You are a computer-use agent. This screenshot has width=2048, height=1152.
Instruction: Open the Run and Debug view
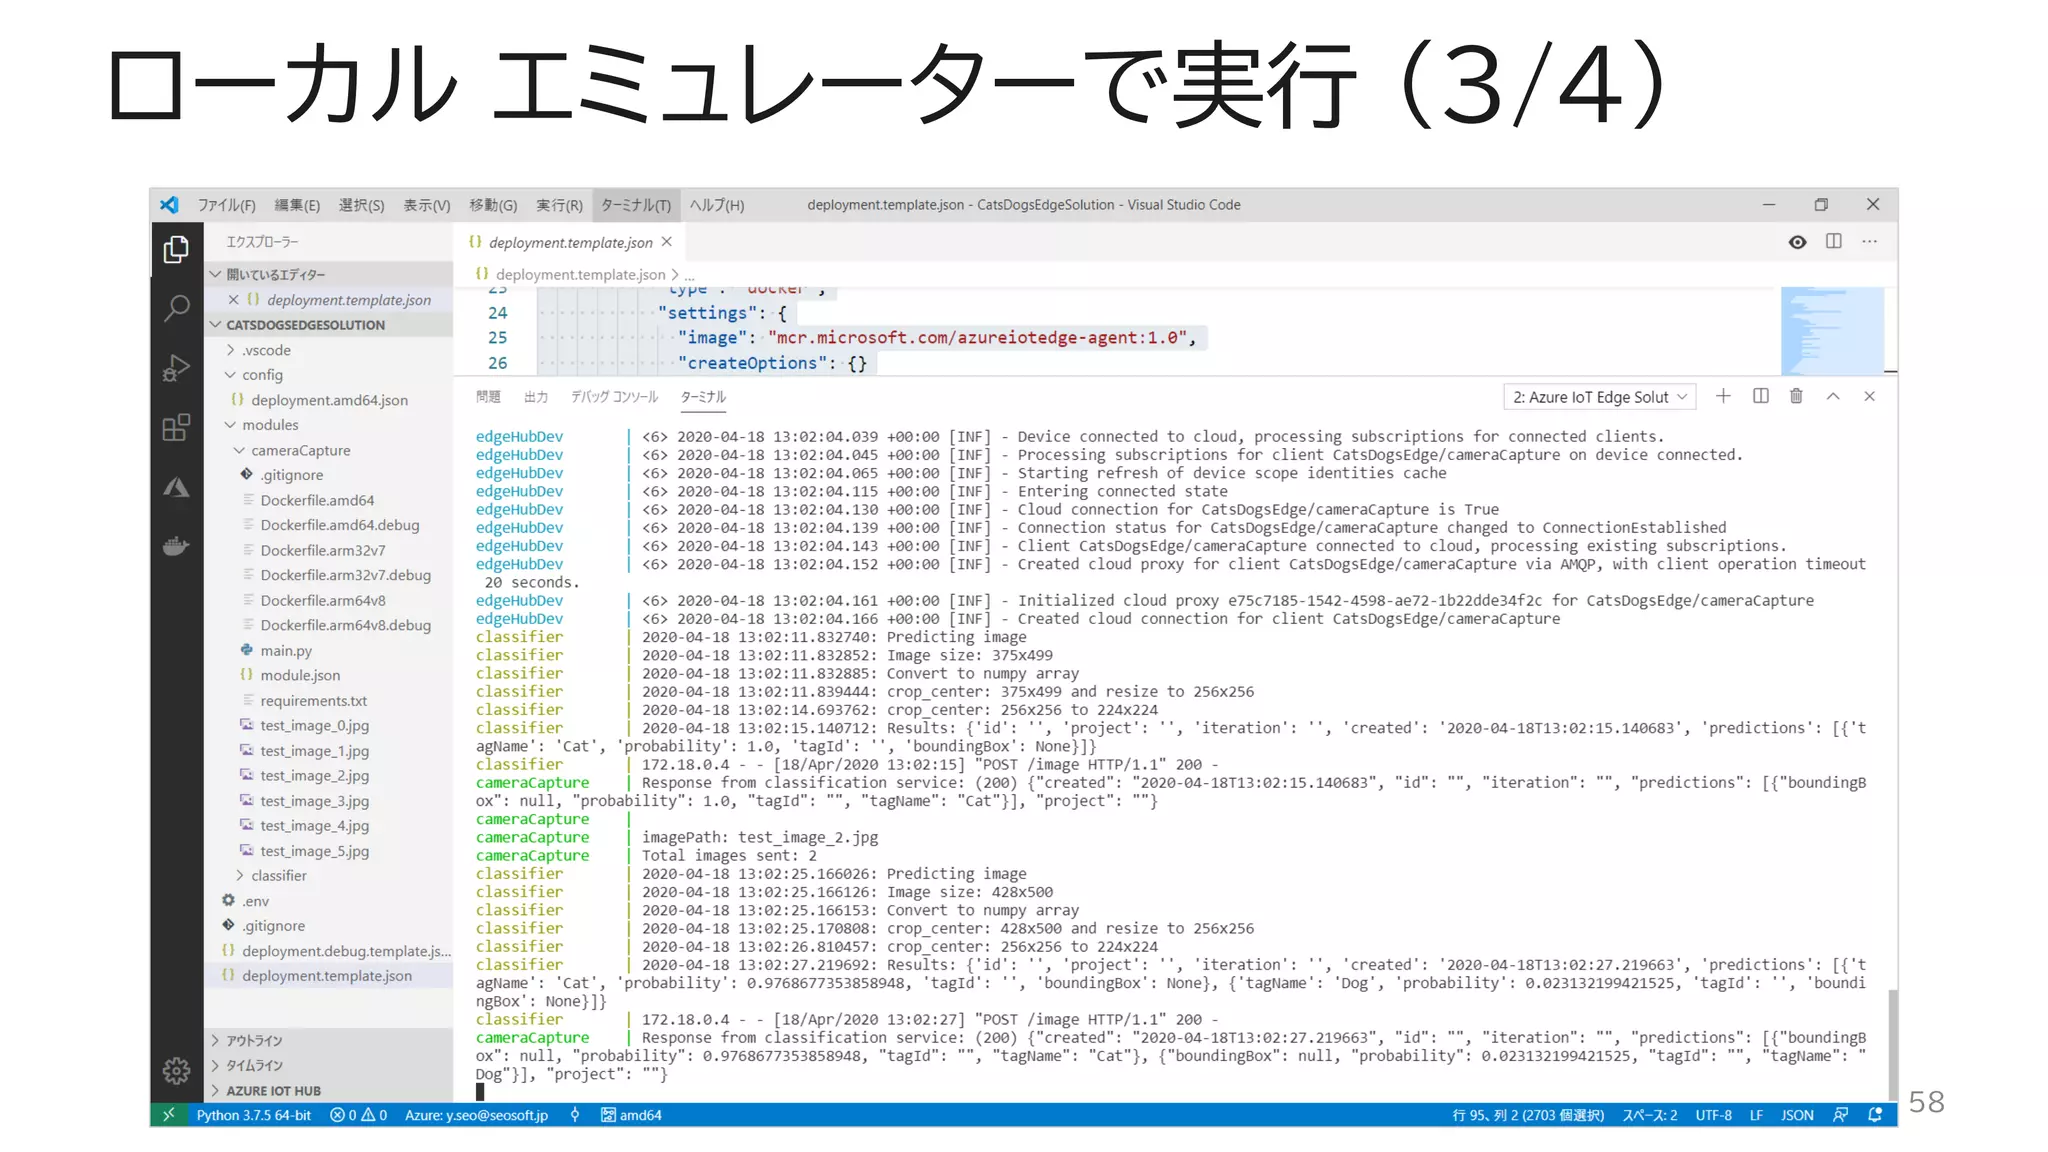[176, 368]
